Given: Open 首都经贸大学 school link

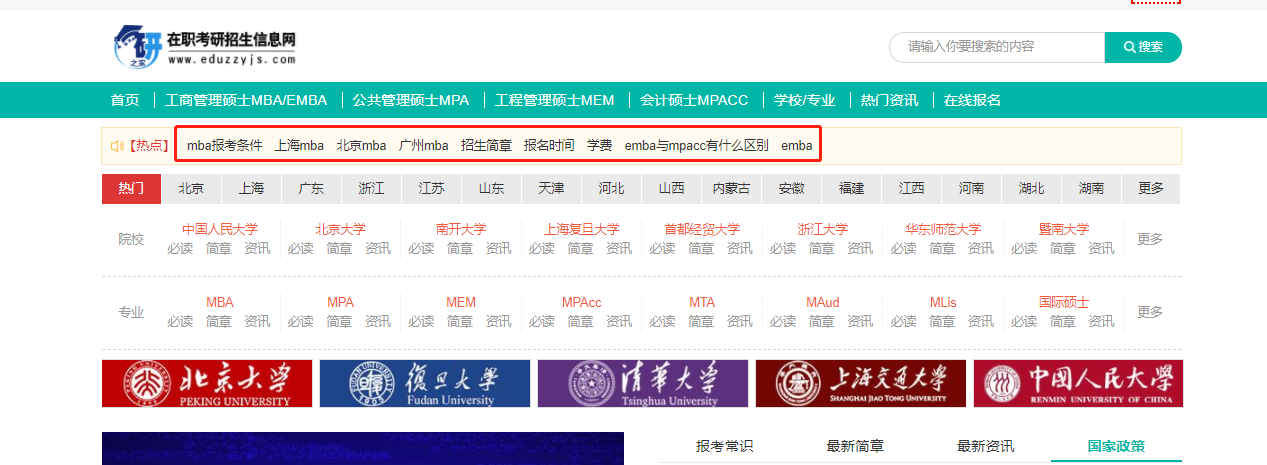Looking at the screenshot, I should pos(702,229).
